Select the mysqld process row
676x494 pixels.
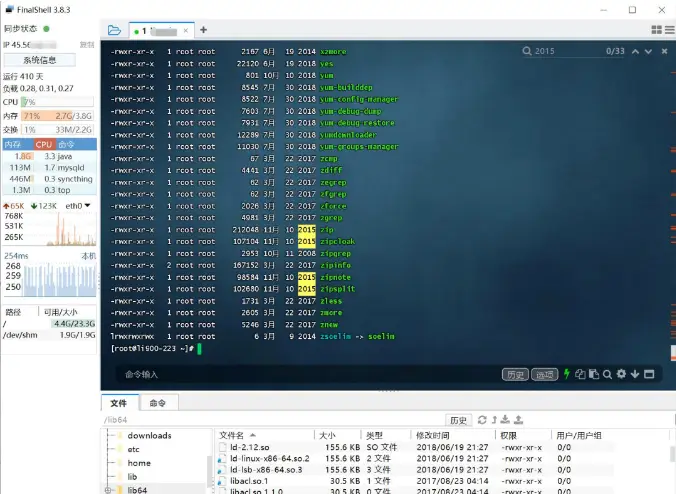[x=50, y=167]
